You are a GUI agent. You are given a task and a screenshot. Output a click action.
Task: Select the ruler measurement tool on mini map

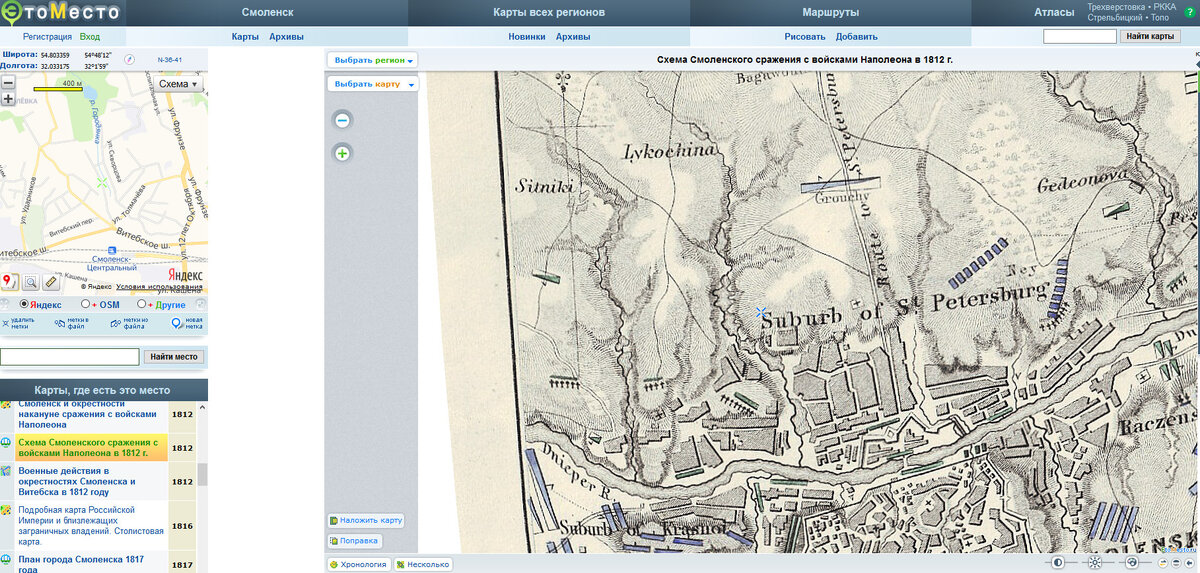point(51,282)
